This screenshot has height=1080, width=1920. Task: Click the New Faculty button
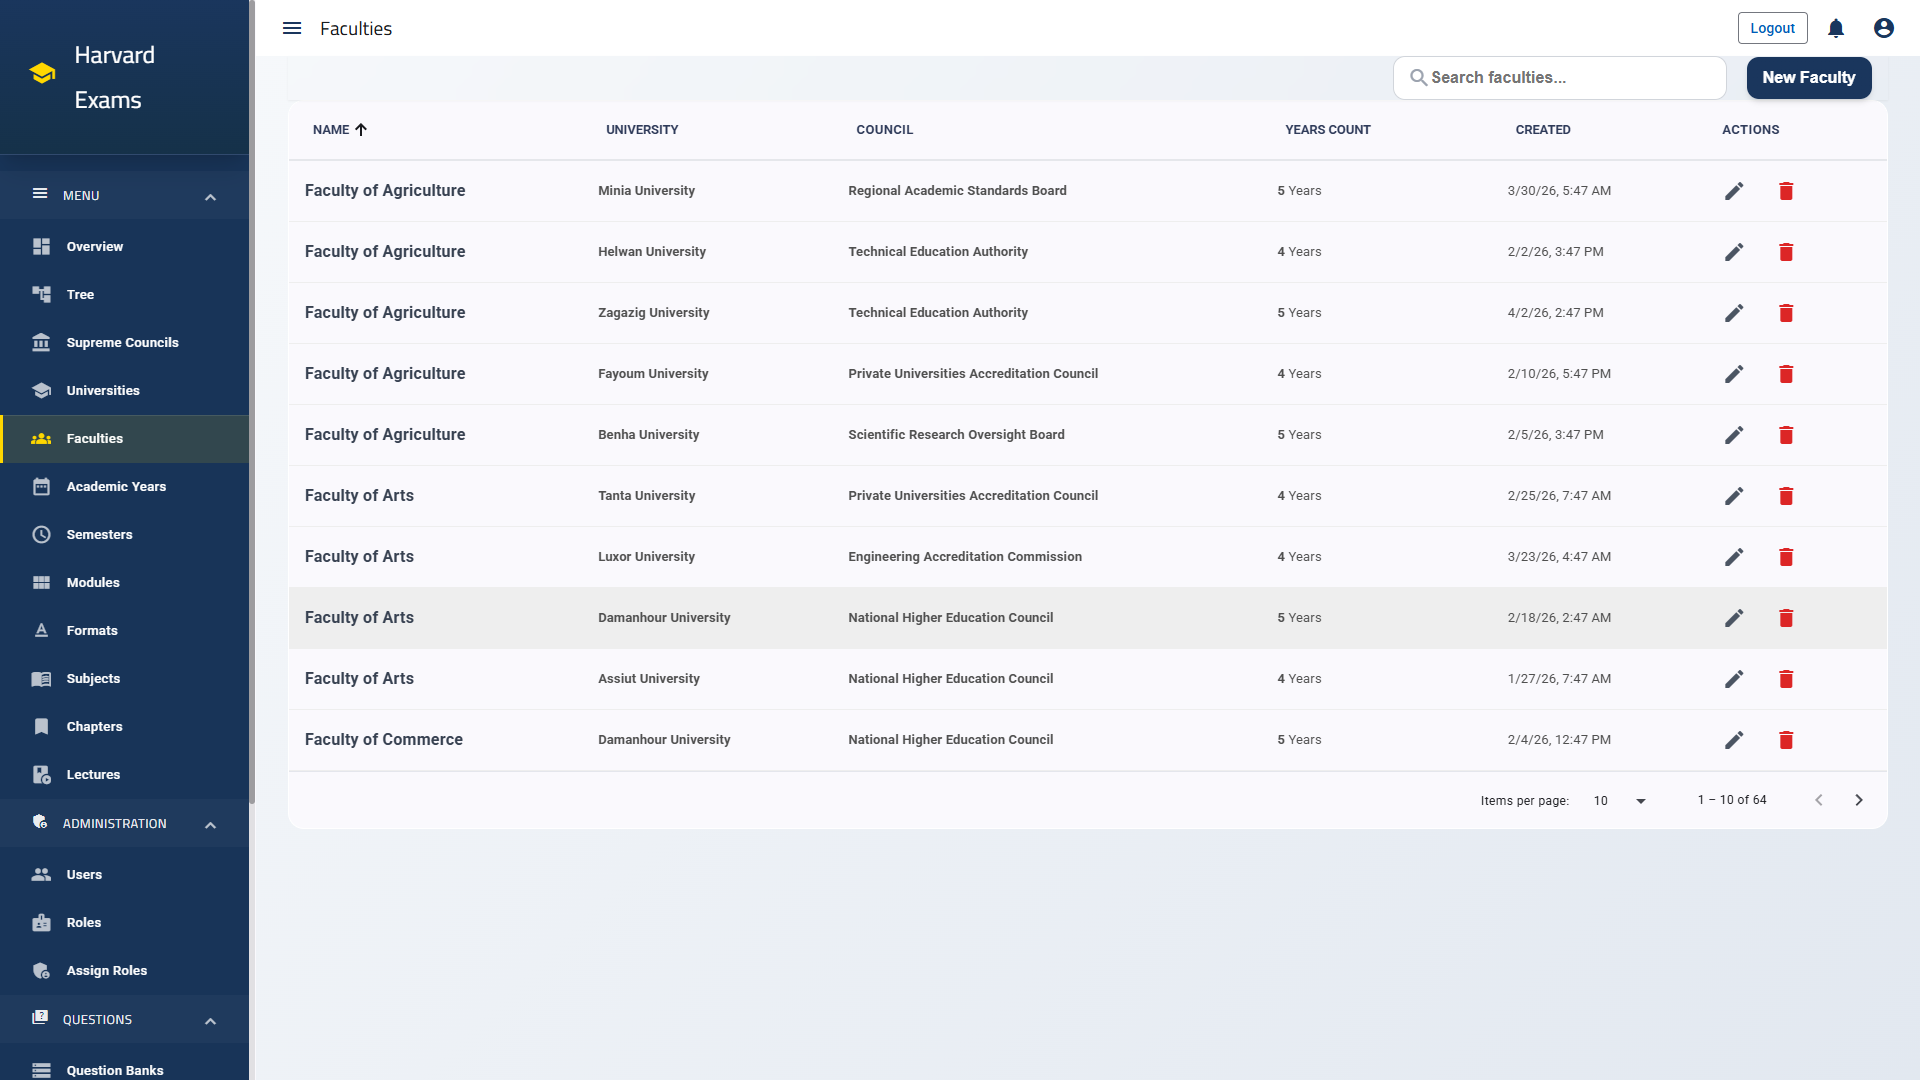pos(1809,77)
